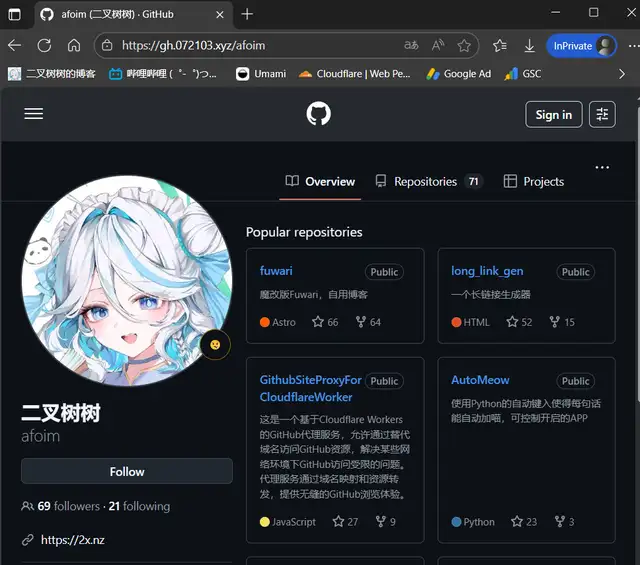Follow the afoim user

tap(127, 471)
